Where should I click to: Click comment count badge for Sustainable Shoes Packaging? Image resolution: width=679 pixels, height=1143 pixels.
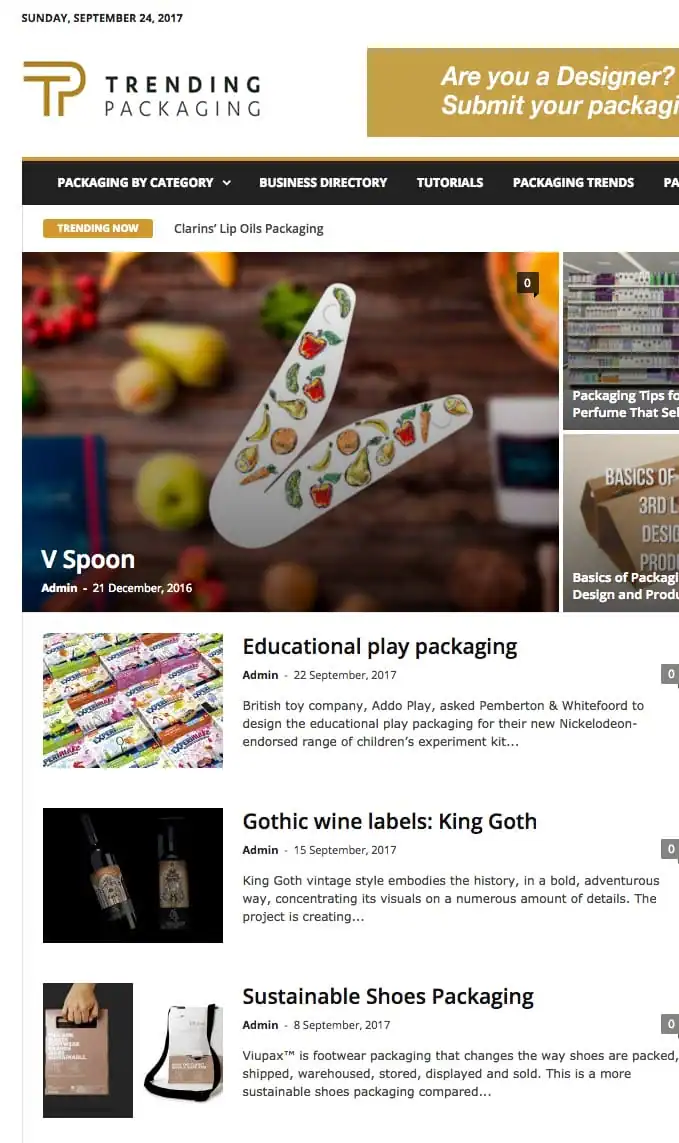pyautogui.click(x=670, y=1024)
